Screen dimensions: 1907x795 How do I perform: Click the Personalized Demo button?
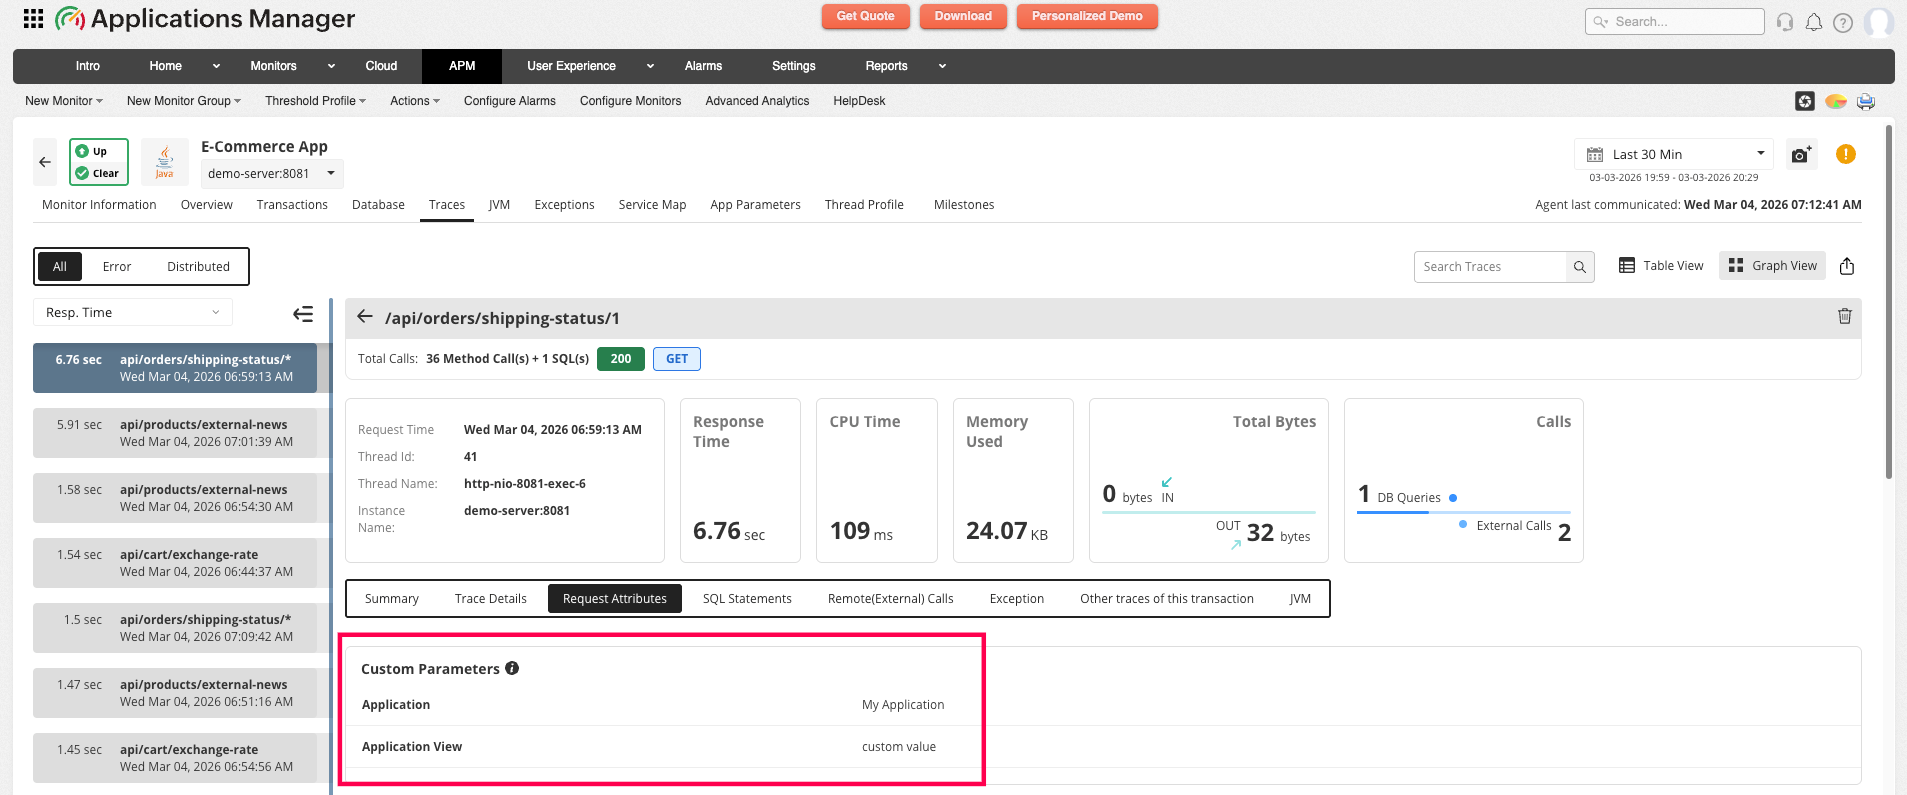click(1086, 17)
